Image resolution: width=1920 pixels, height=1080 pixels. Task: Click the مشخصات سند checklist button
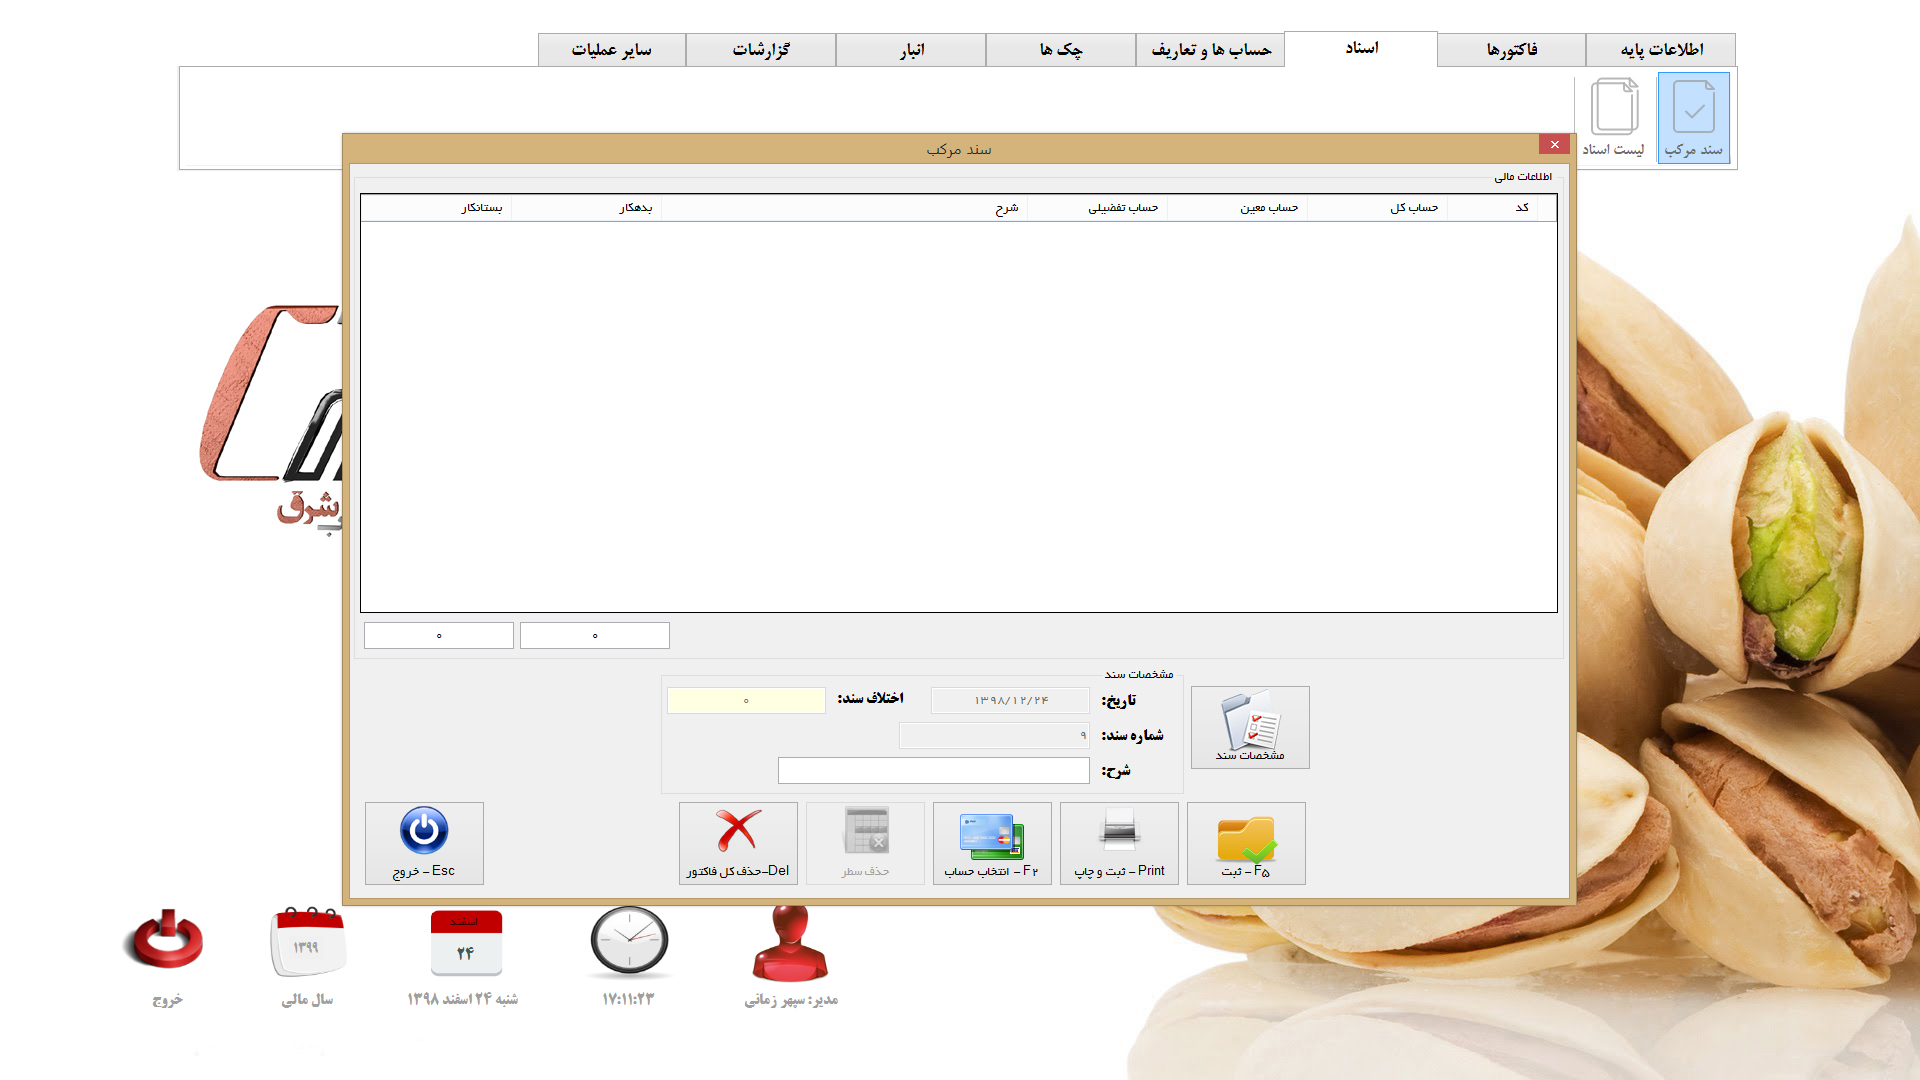coord(1250,727)
